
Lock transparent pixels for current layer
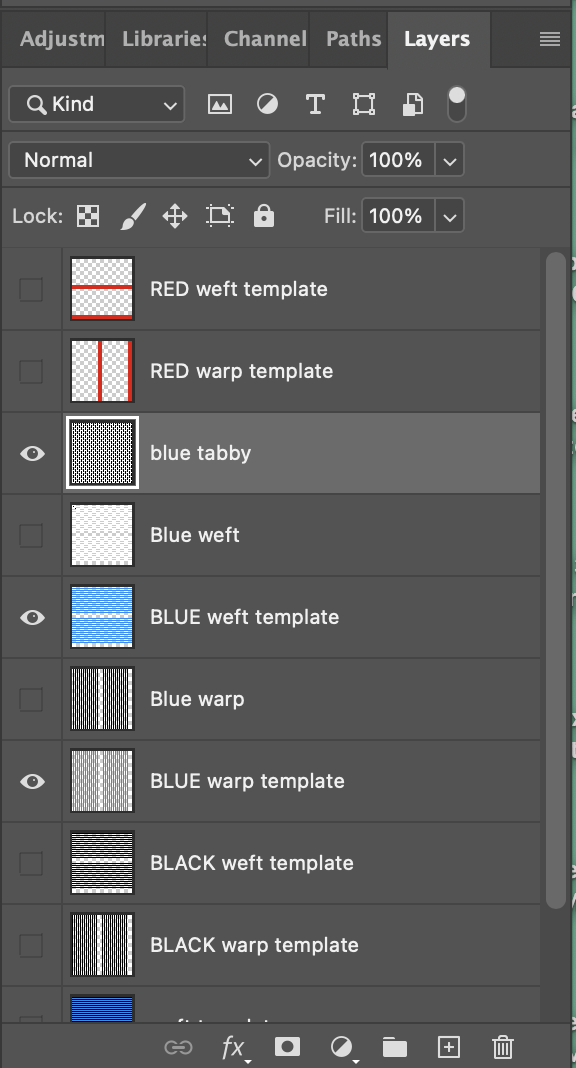(87, 215)
